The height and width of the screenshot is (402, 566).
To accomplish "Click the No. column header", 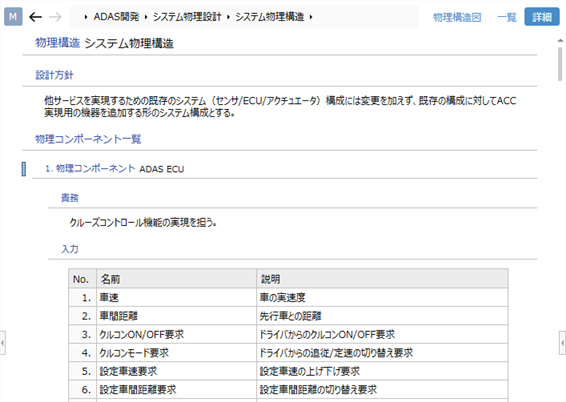I will click(x=82, y=279).
